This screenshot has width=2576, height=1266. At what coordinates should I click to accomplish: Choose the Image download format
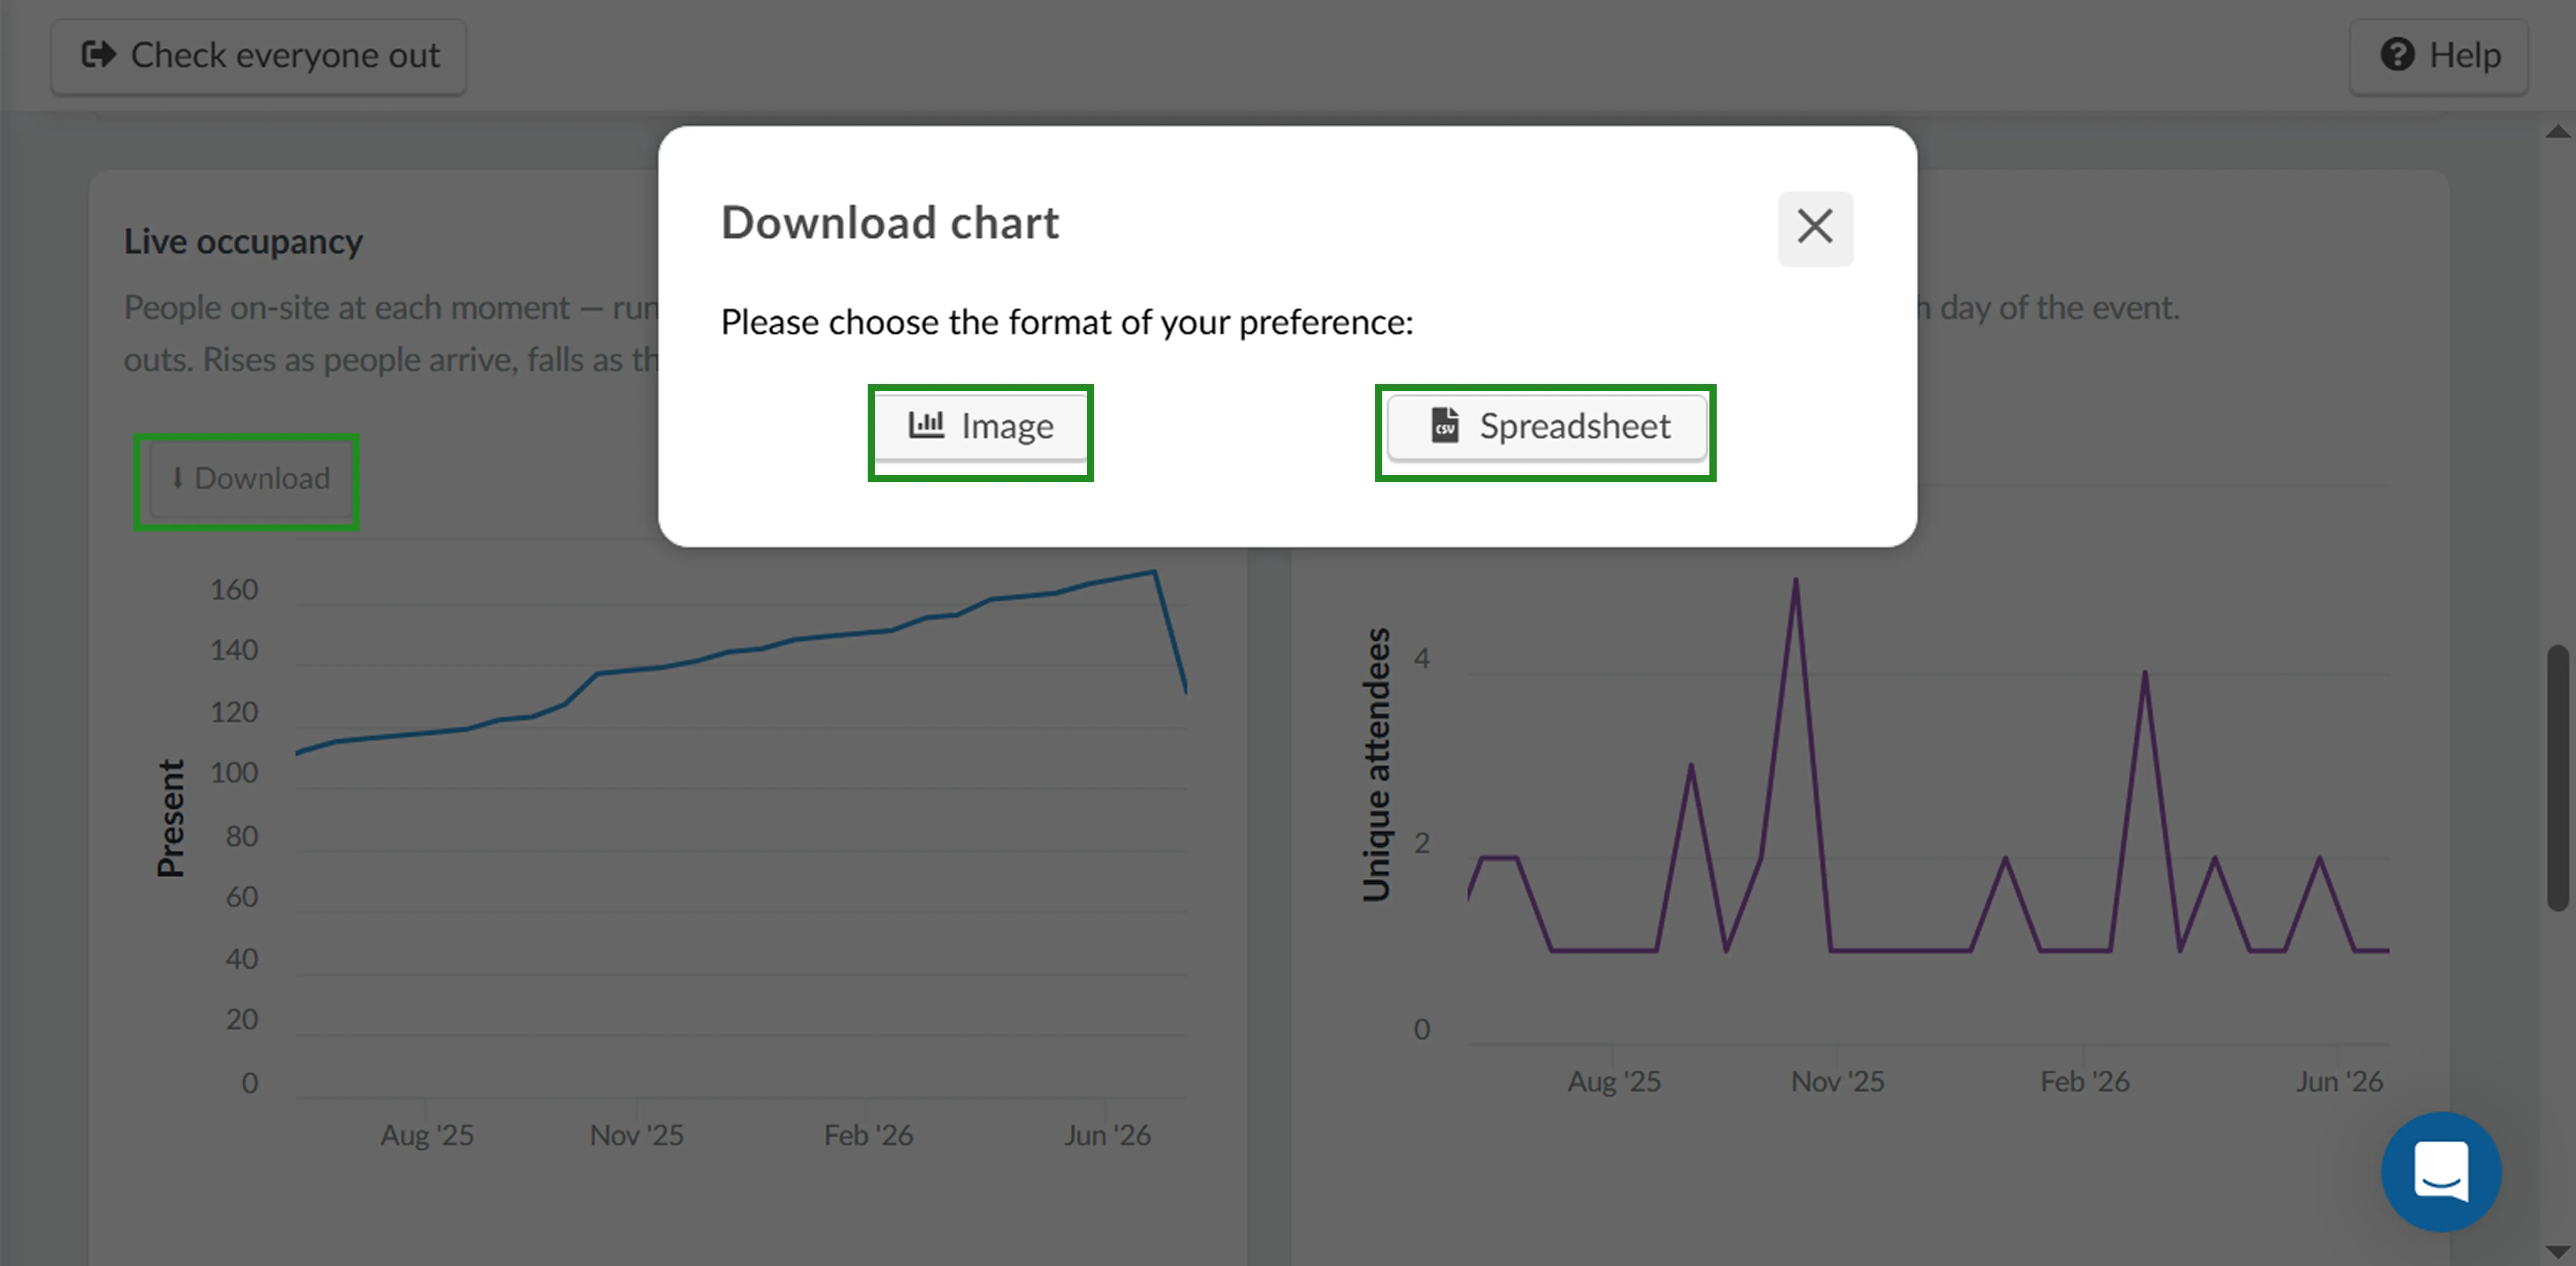click(980, 427)
